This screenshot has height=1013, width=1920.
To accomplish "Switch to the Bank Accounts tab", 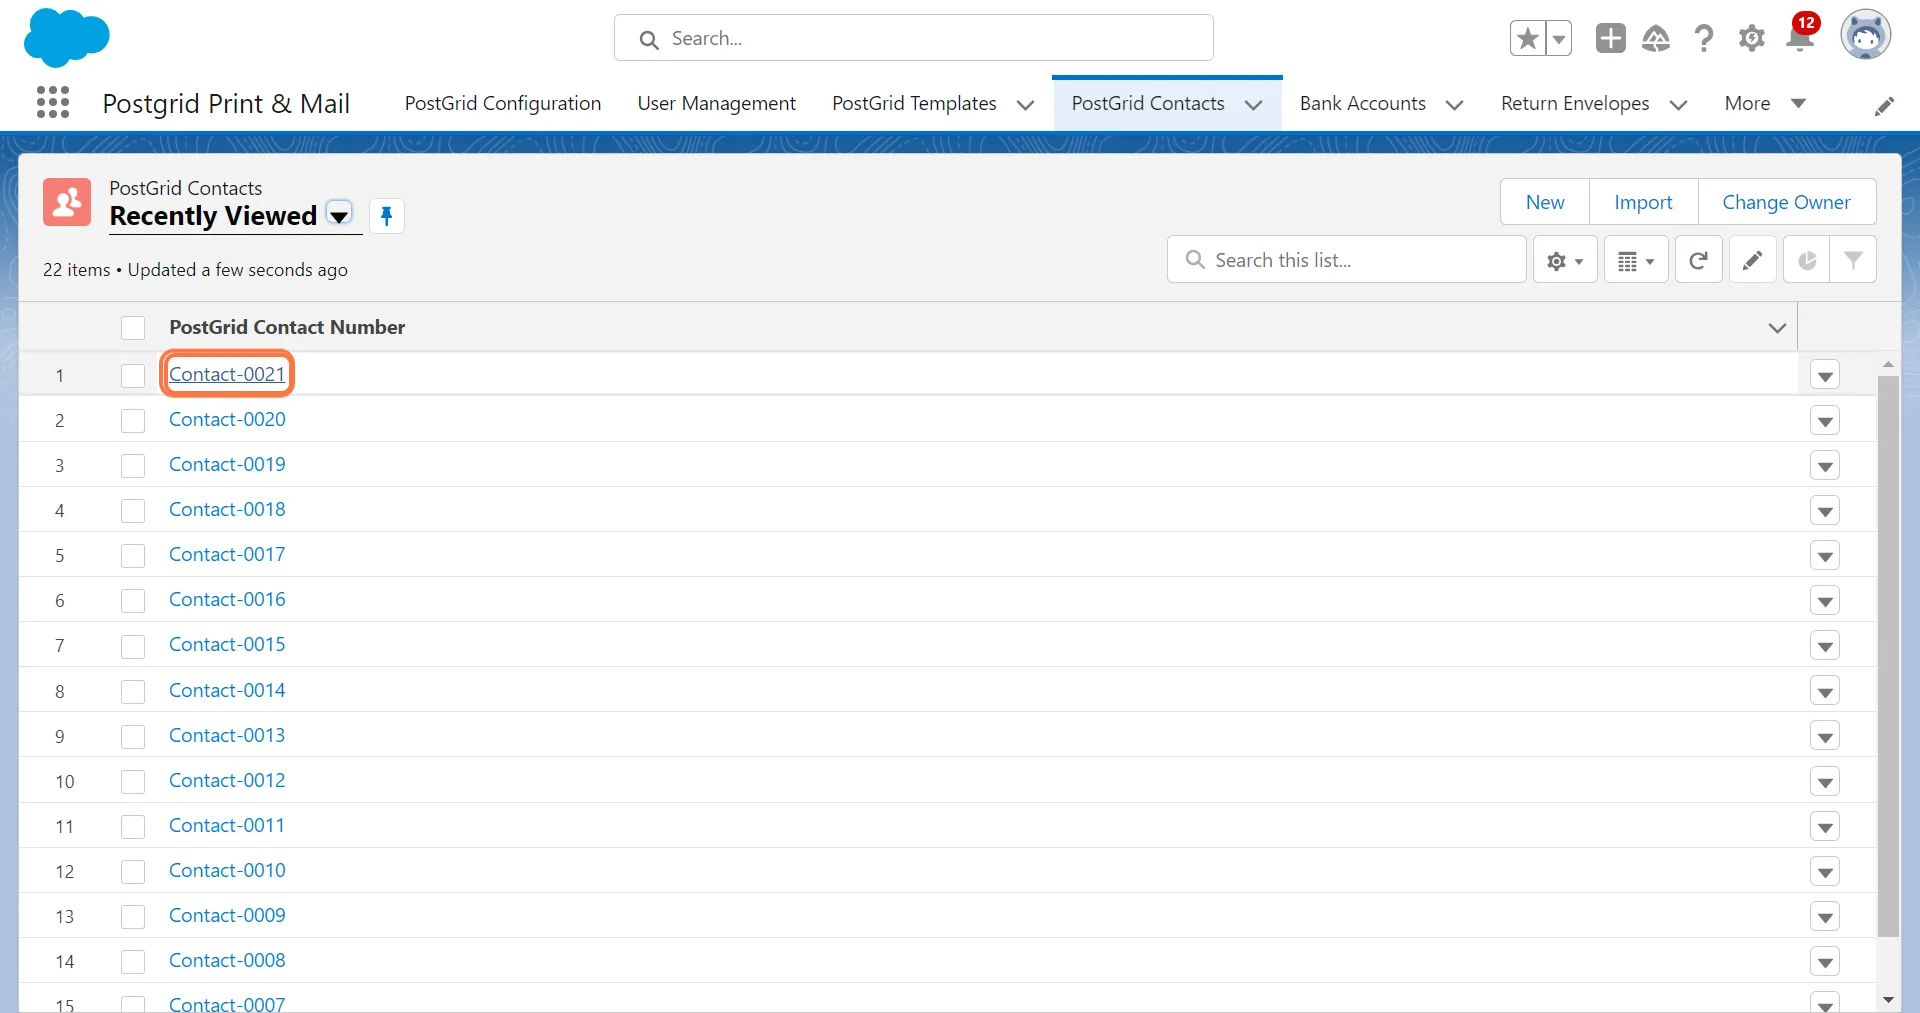I will 1362,104.
